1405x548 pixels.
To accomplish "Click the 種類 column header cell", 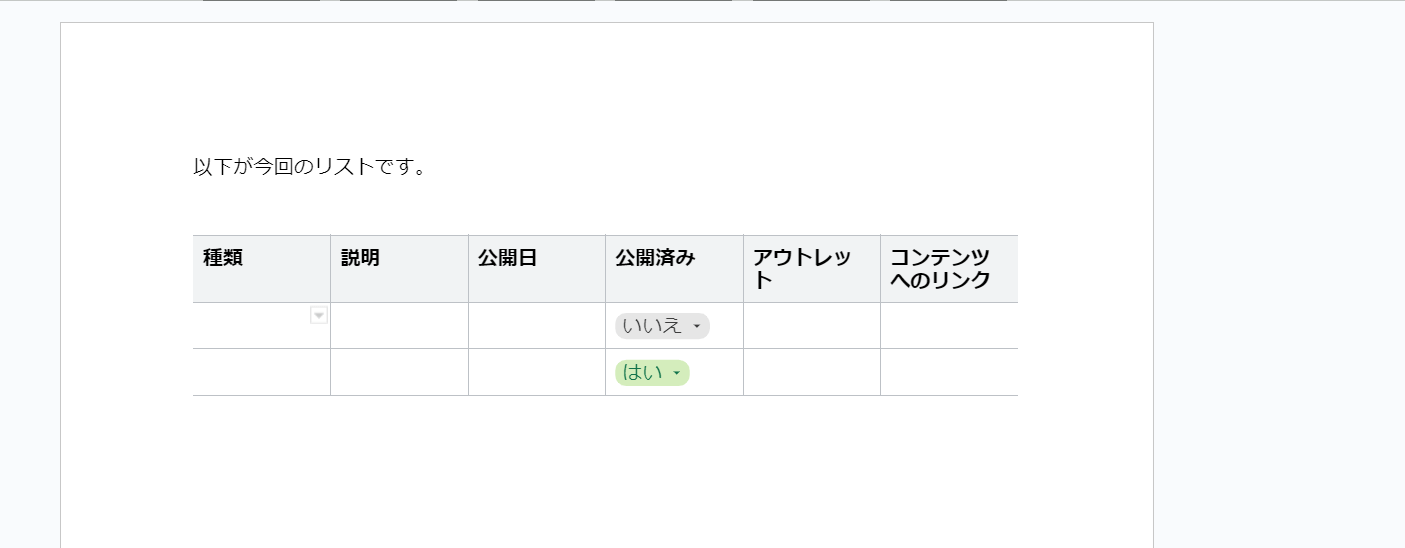I will click(261, 268).
